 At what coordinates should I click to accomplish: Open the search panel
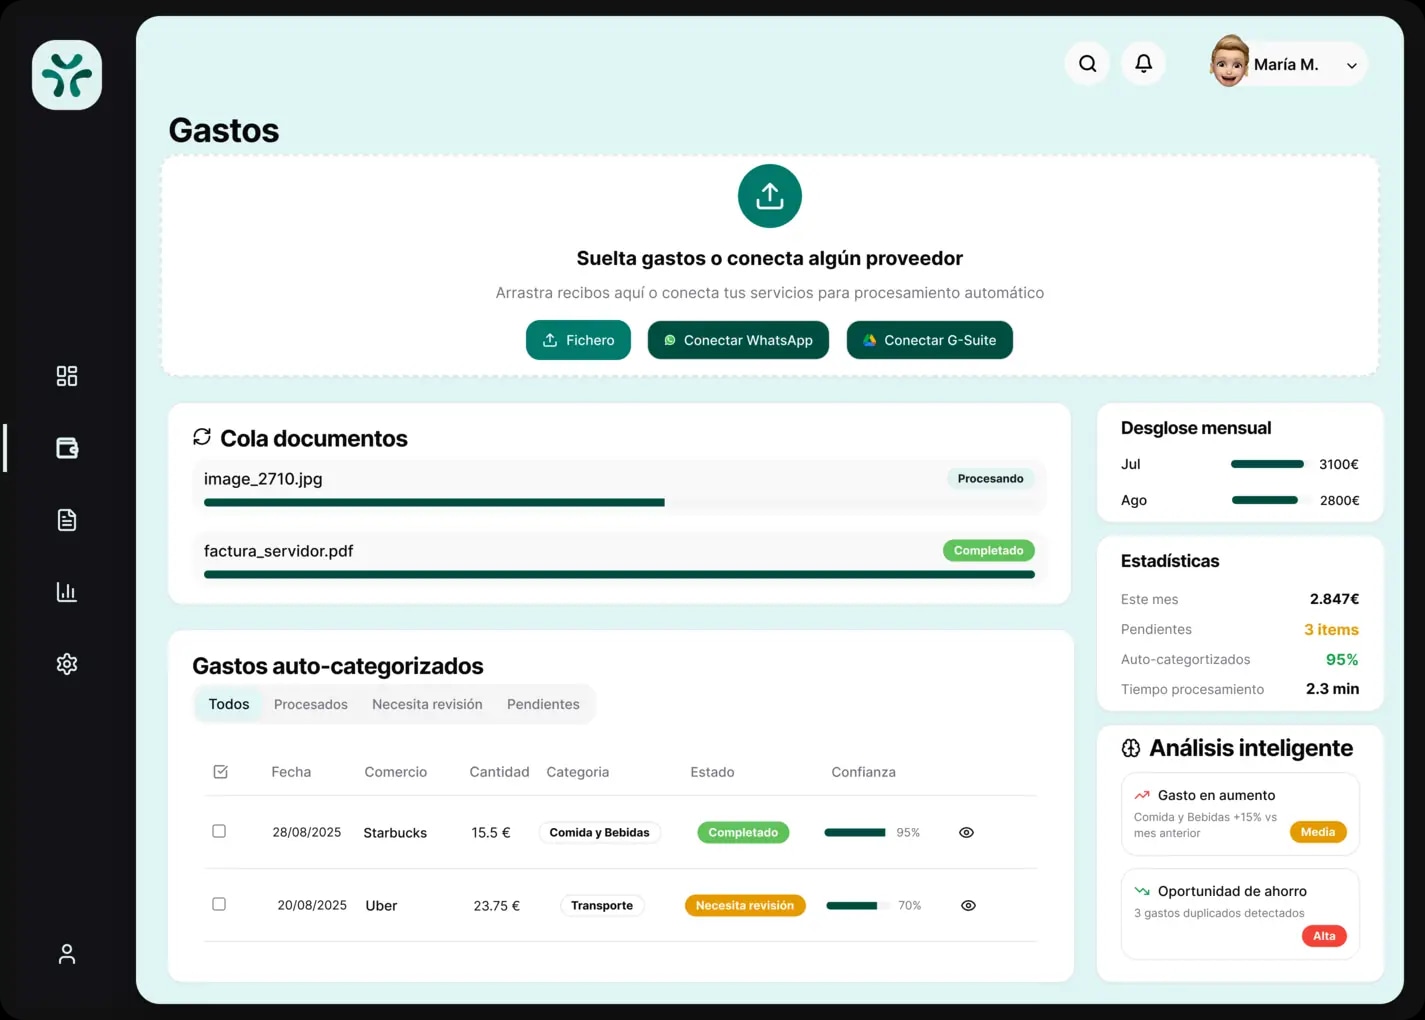[1087, 63]
